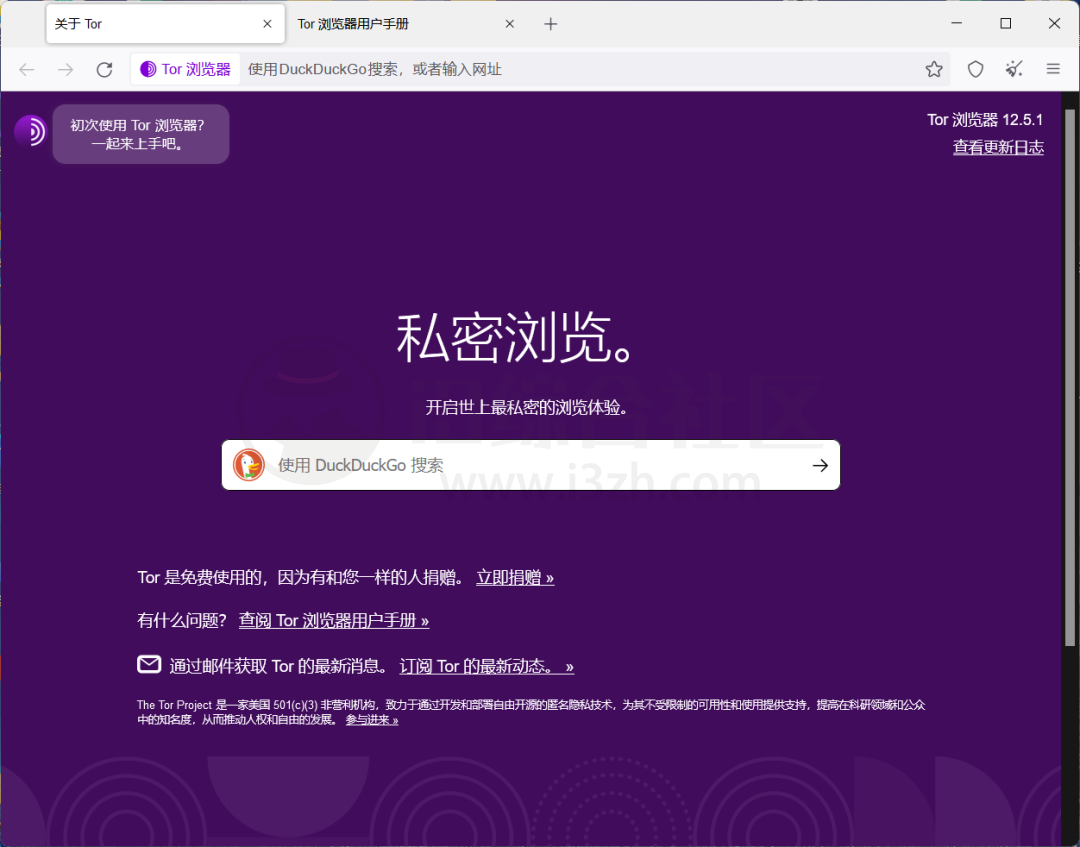
Task: Open 立即捐赠 link
Action: pos(515,578)
